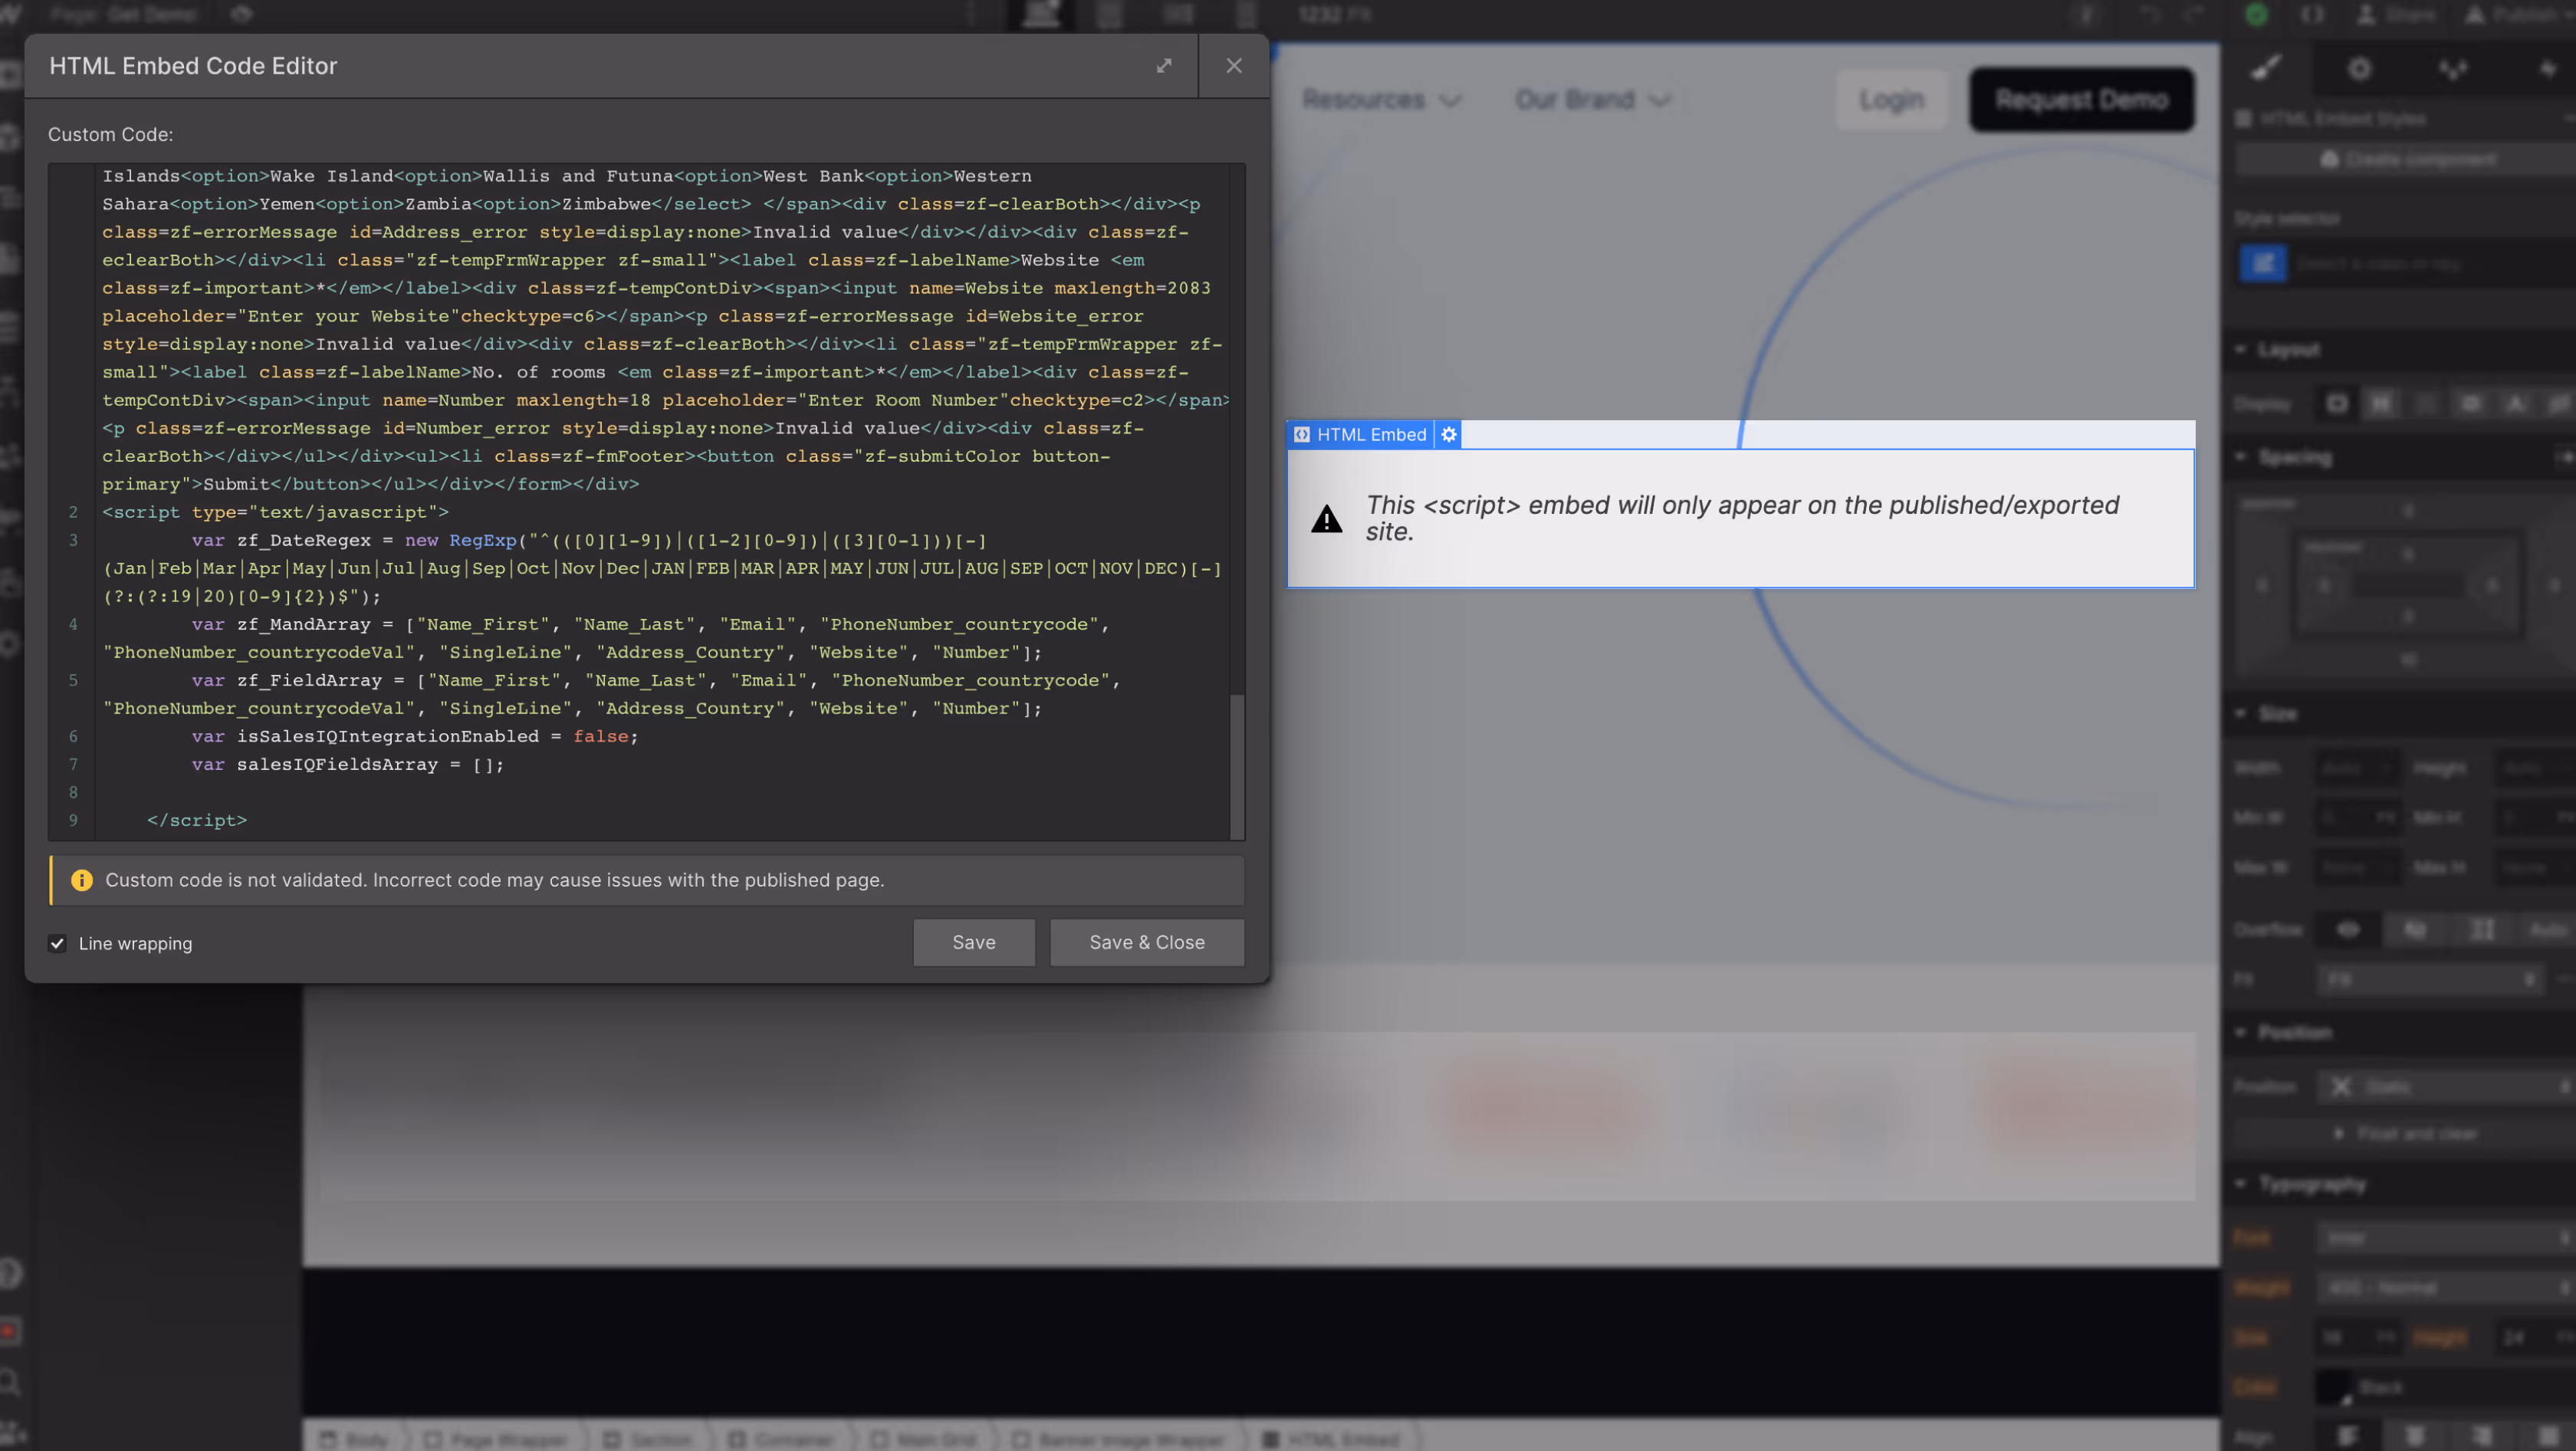2576x1451 pixels.
Task: Select block display option
Action: (2337, 403)
